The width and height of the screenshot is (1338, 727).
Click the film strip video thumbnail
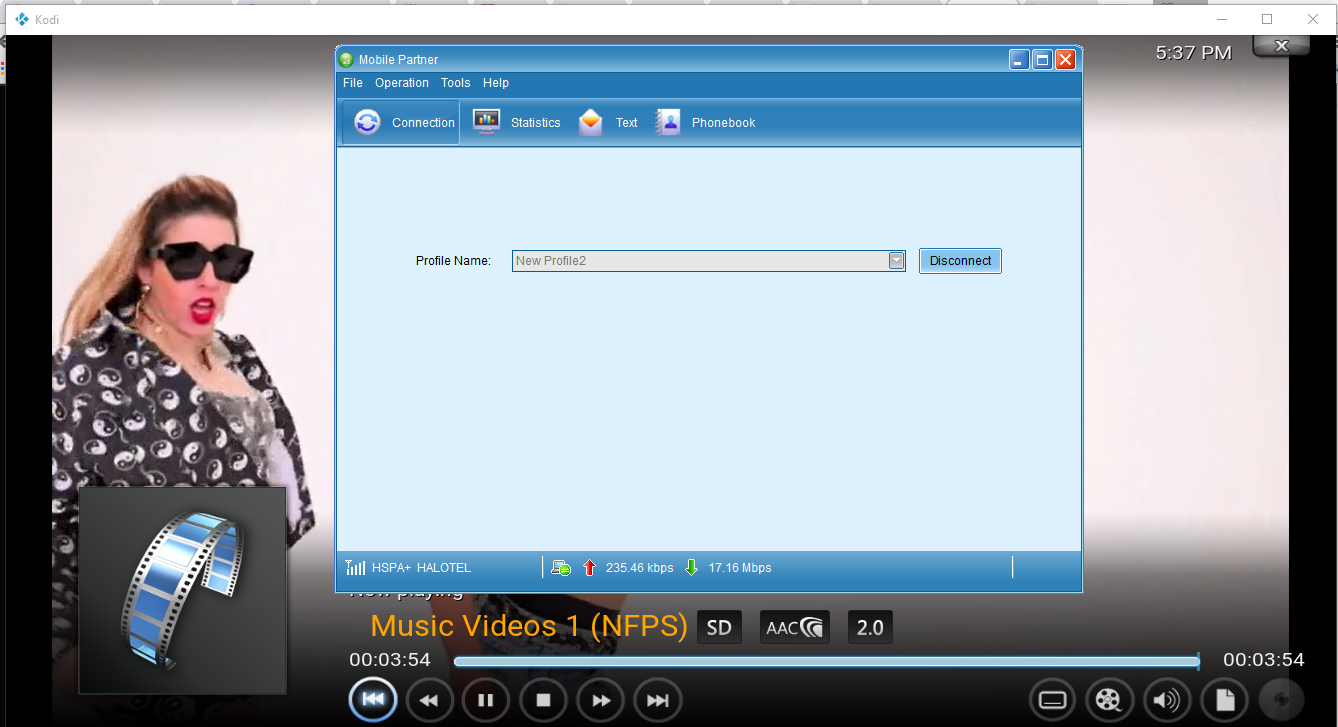click(183, 590)
